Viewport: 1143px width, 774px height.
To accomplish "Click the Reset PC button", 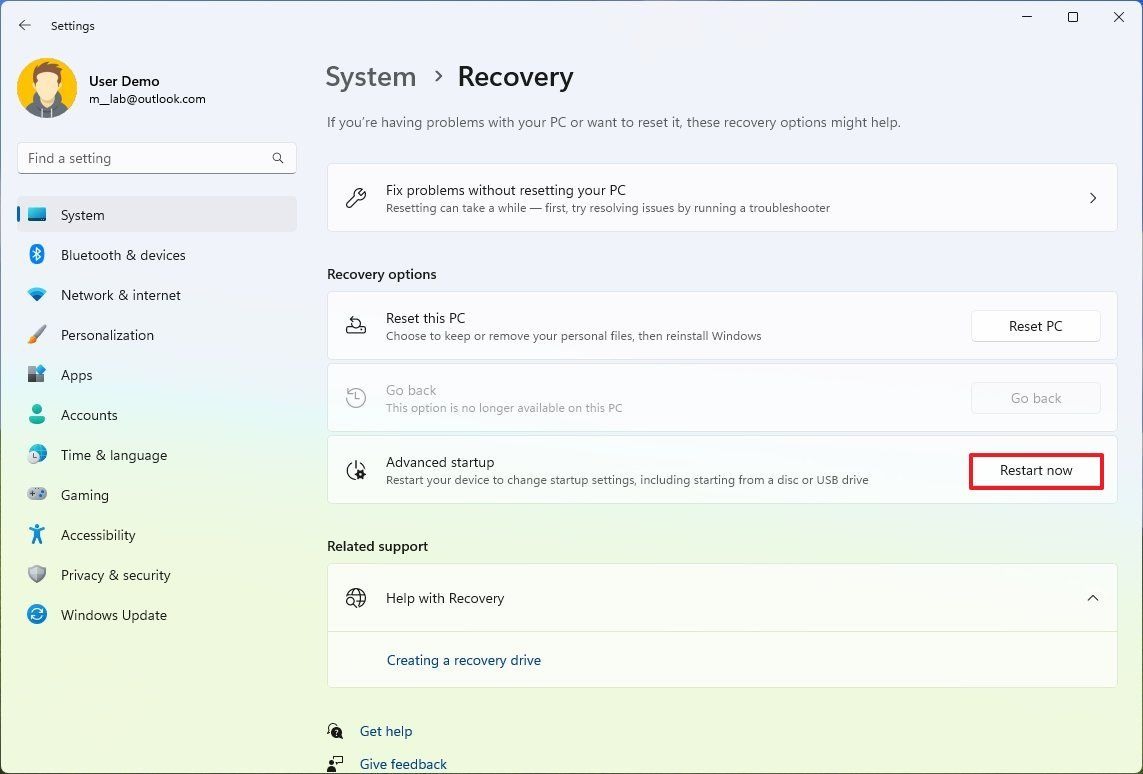I will (x=1035, y=326).
